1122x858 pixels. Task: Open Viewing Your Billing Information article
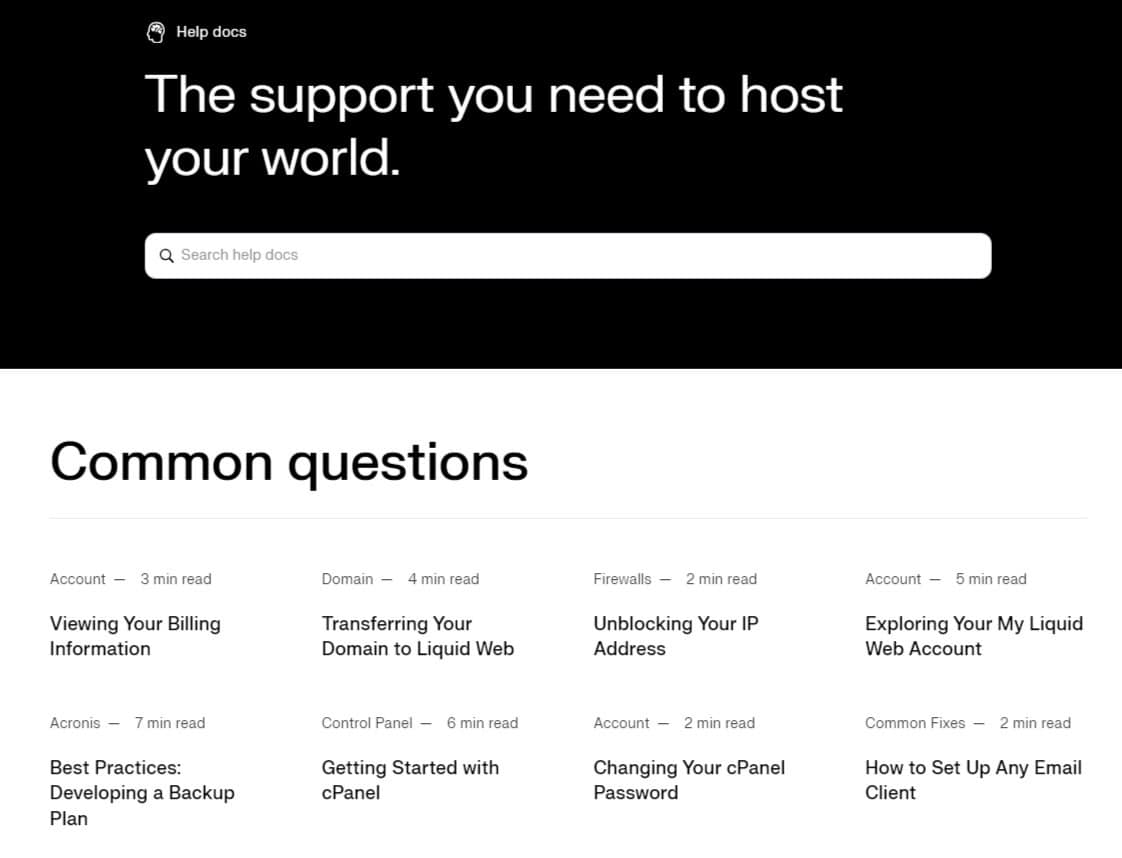point(135,636)
